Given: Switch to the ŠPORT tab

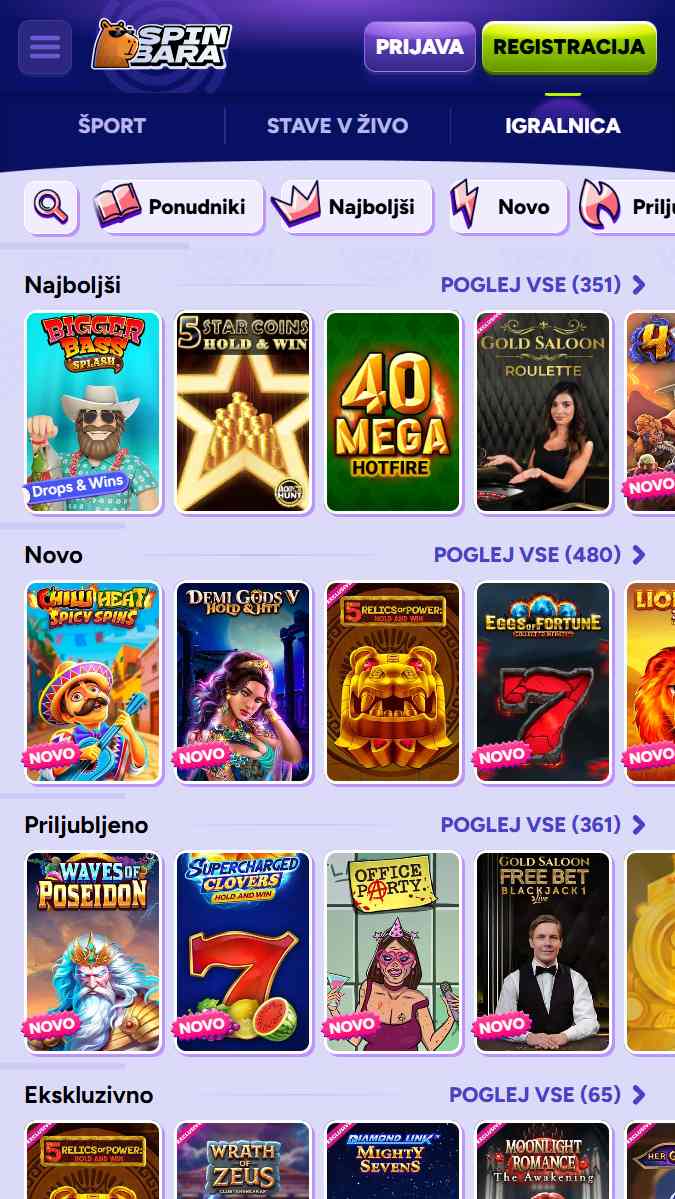Looking at the screenshot, I should 112,125.
